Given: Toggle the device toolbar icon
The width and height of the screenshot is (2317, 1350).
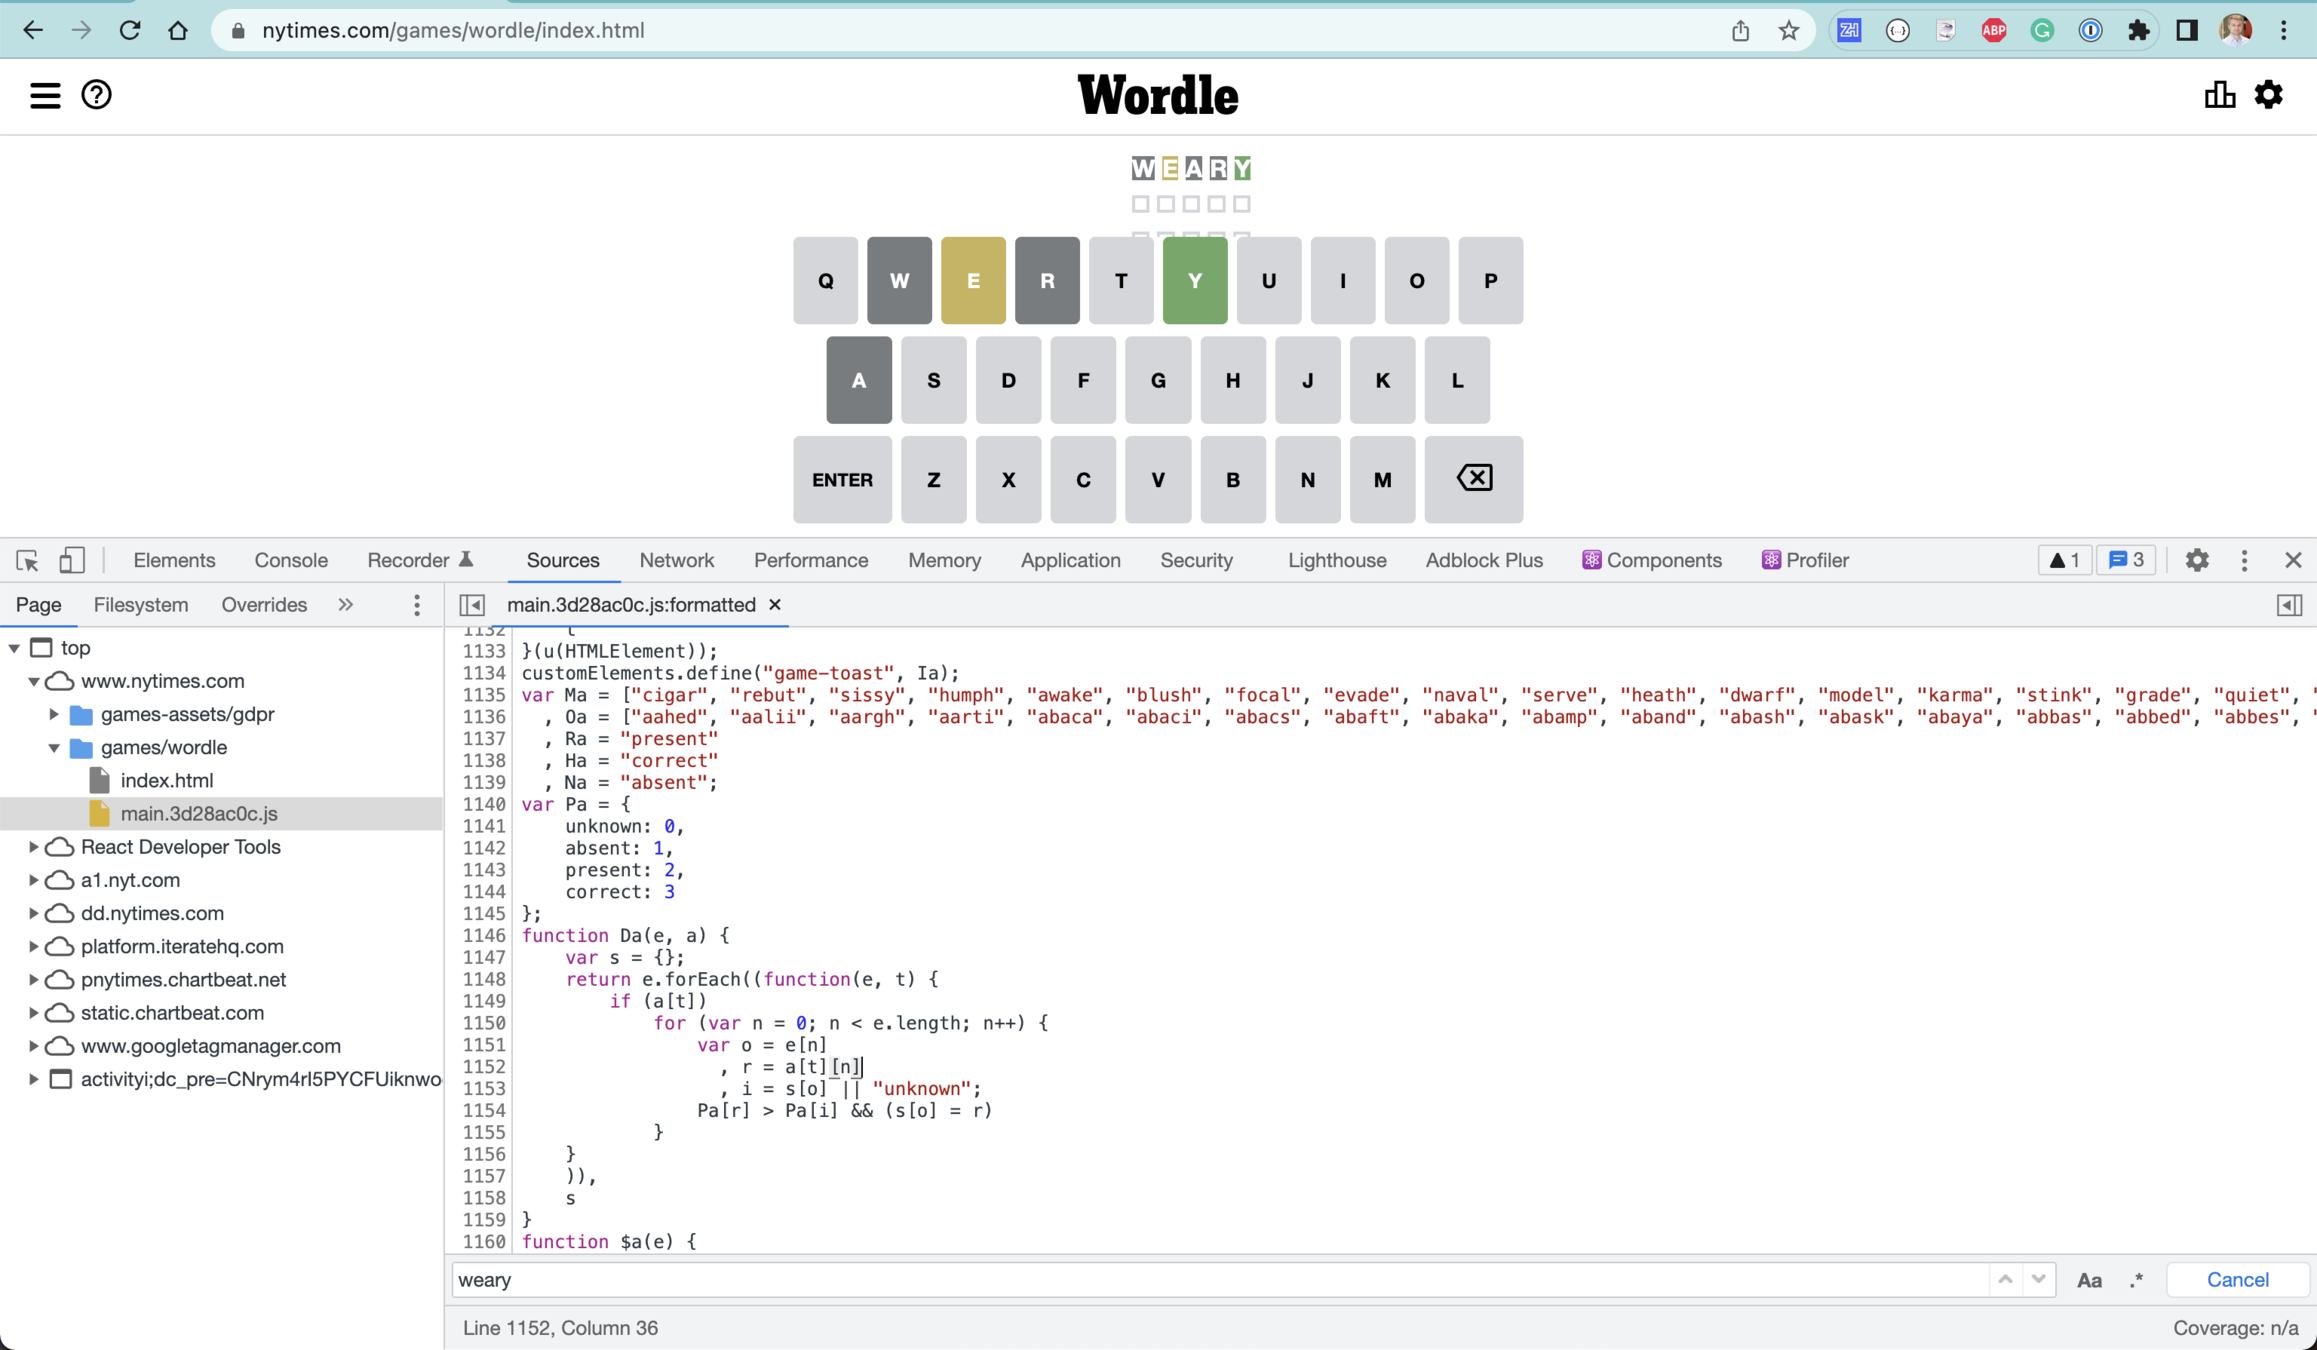Looking at the screenshot, I should 71,560.
